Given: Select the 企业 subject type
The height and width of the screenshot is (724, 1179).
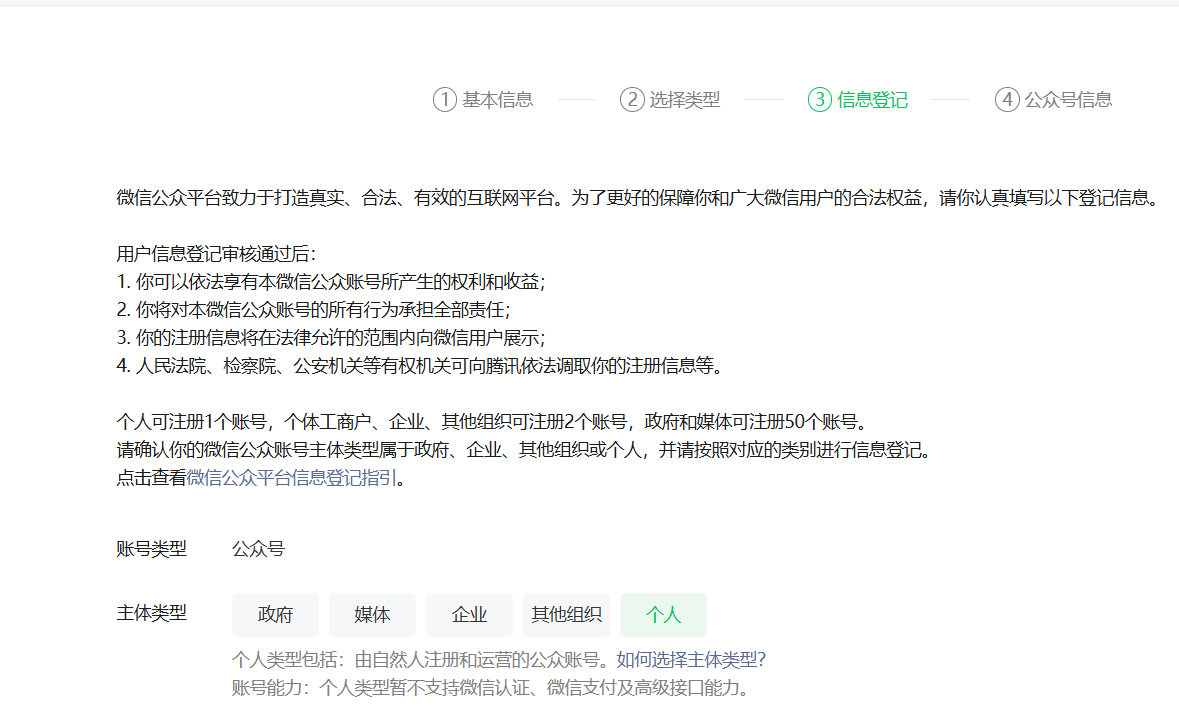Looking at the screenshot, I should pos(469,615).
